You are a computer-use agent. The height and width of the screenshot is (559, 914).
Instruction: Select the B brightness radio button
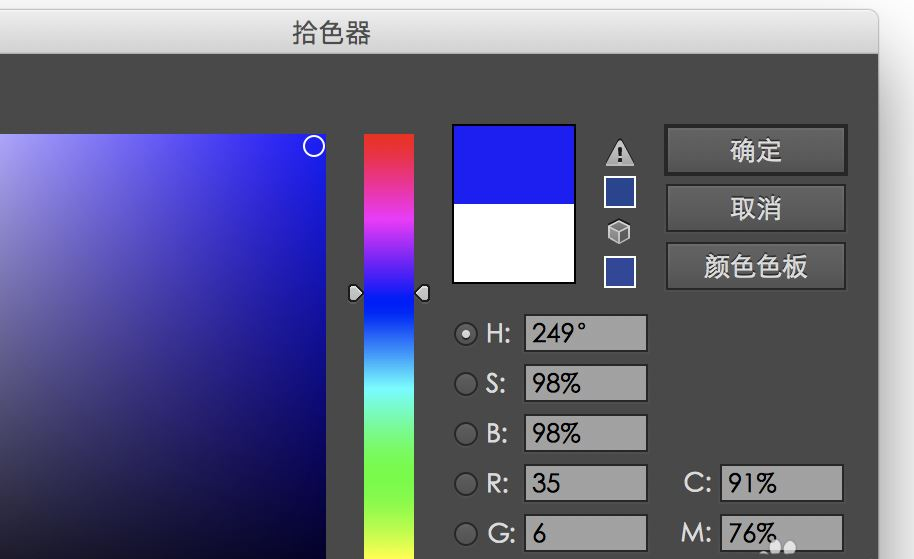pyautogui.click(x=466, y=434)
